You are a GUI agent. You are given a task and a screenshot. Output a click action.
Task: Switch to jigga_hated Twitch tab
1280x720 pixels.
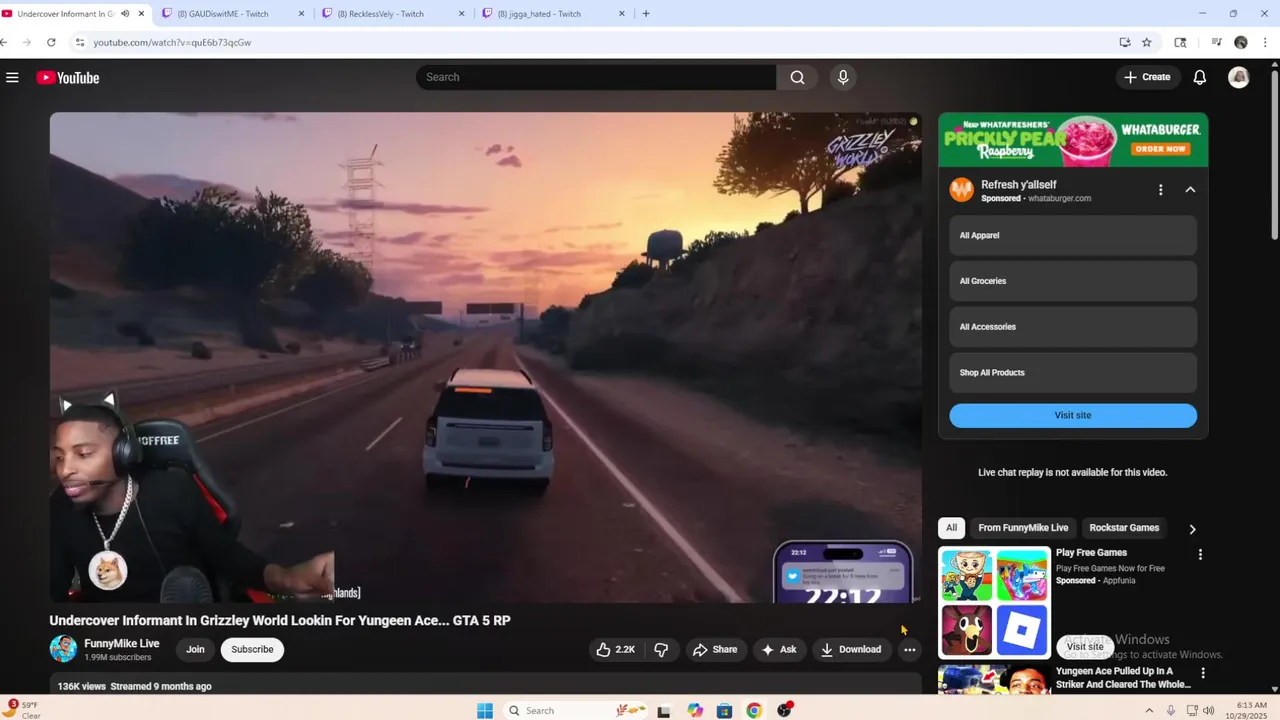(x=551, y=14)
